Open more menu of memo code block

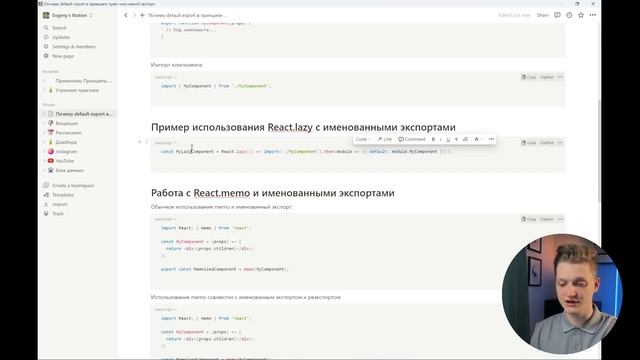[560, 219]
